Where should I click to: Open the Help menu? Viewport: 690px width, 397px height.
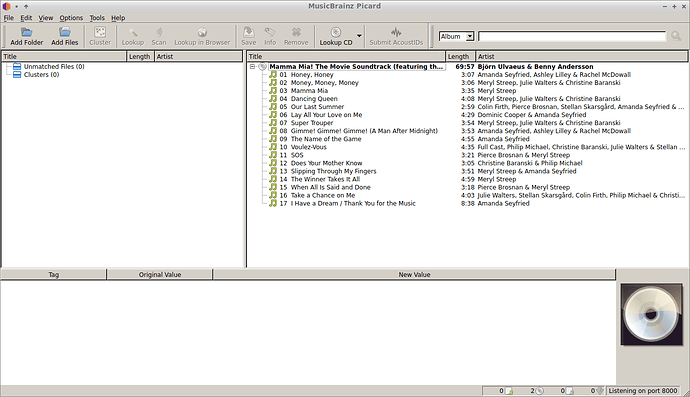coord(118,18)
